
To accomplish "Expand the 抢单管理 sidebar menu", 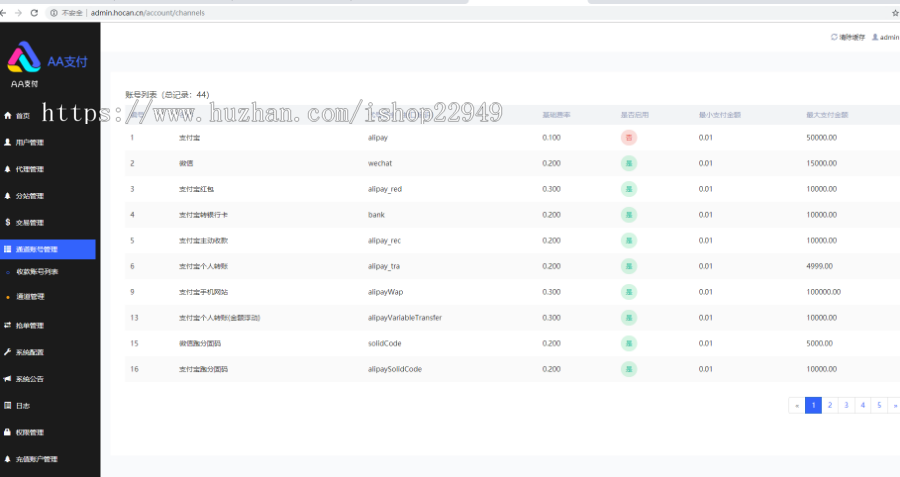I will point(30,325).
